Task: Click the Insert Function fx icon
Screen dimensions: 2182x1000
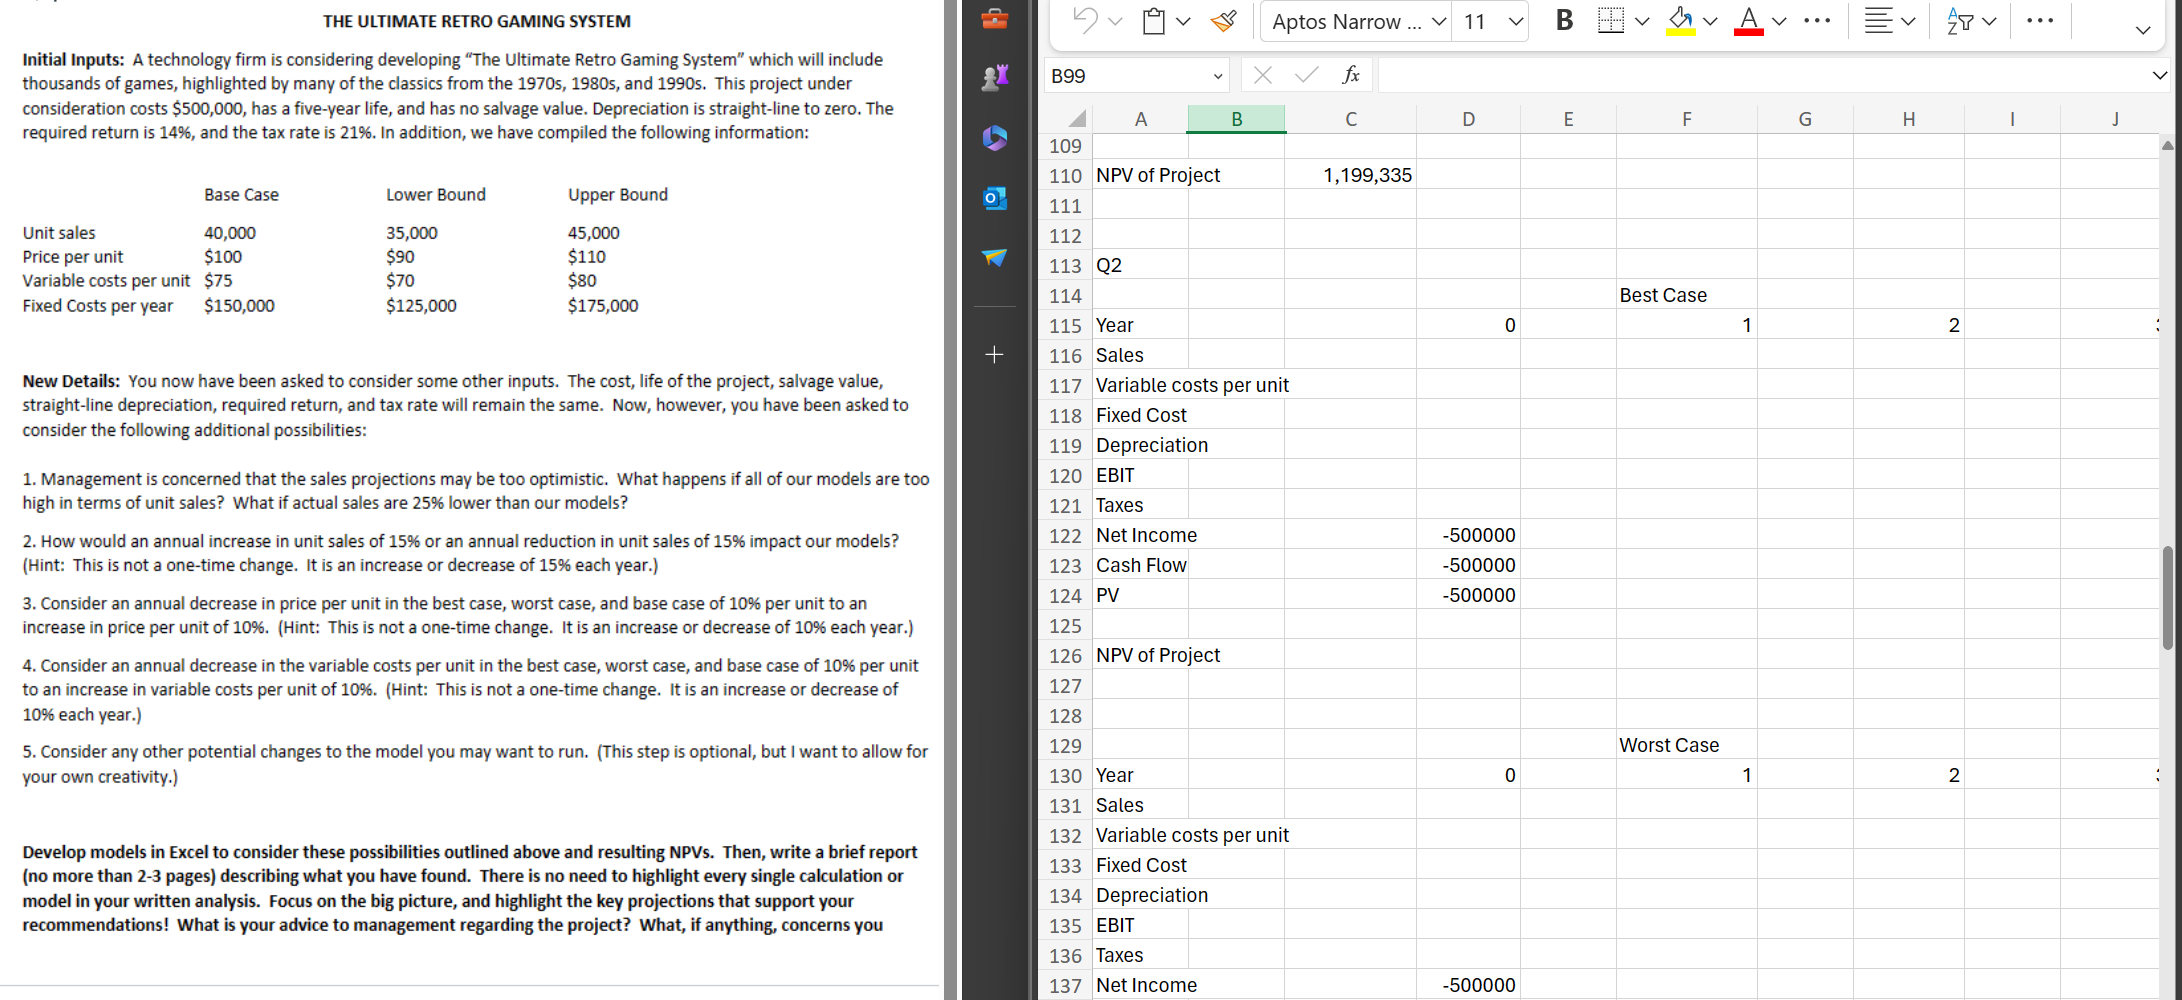Action: pos(1352,74)
